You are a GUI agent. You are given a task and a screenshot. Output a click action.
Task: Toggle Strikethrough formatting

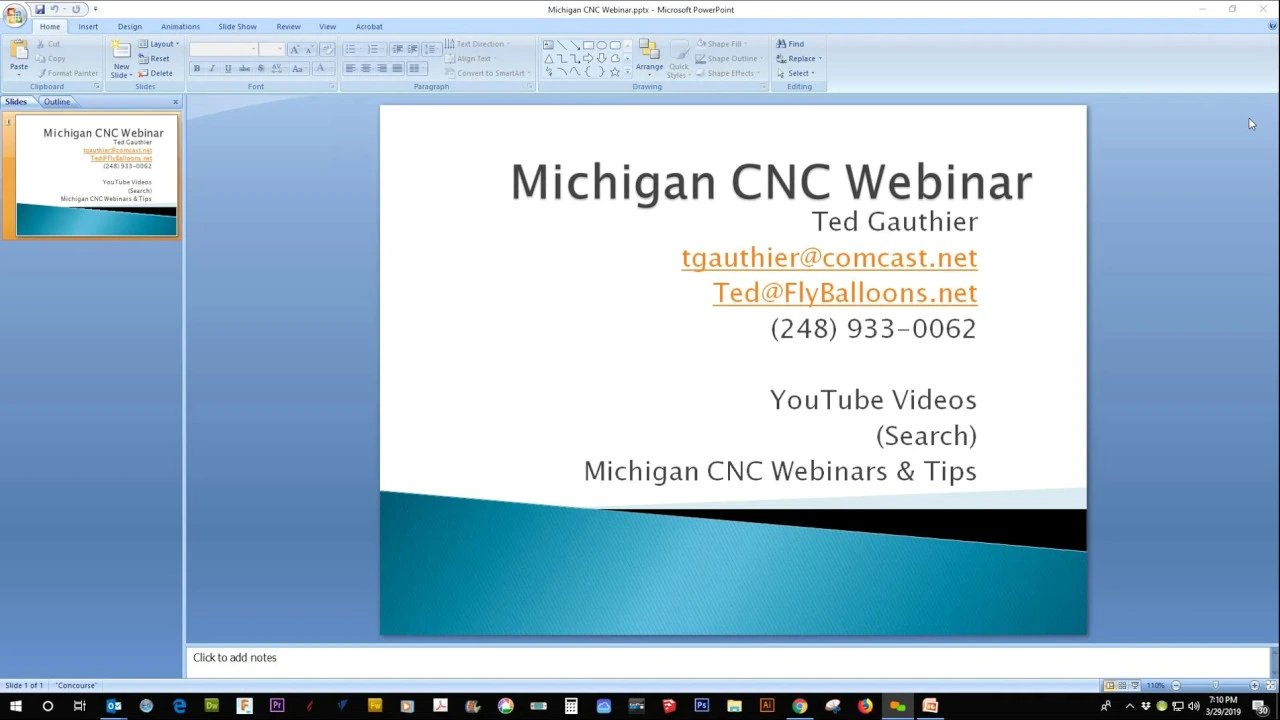point(245,68)
